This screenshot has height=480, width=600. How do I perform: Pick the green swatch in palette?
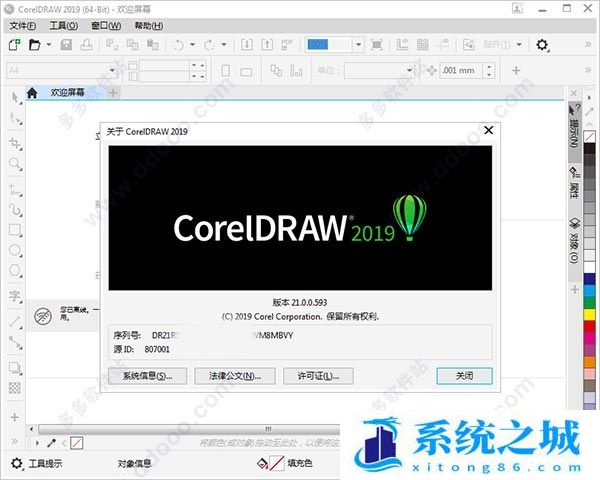589,302
